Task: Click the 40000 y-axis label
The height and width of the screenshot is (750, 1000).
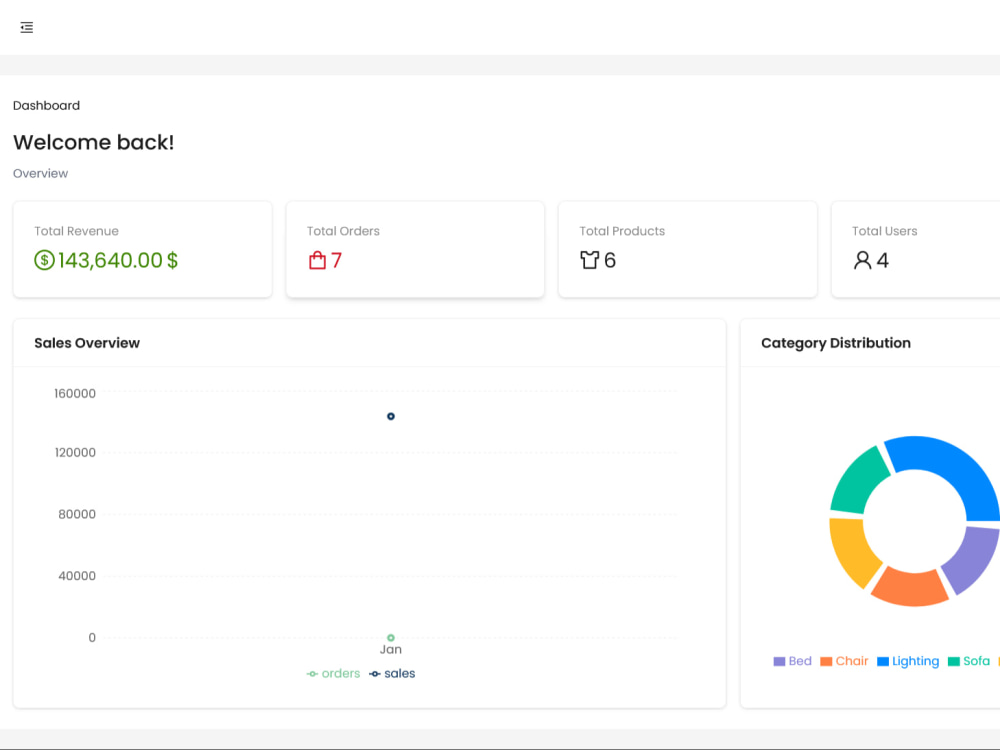Action: (77, 576)
